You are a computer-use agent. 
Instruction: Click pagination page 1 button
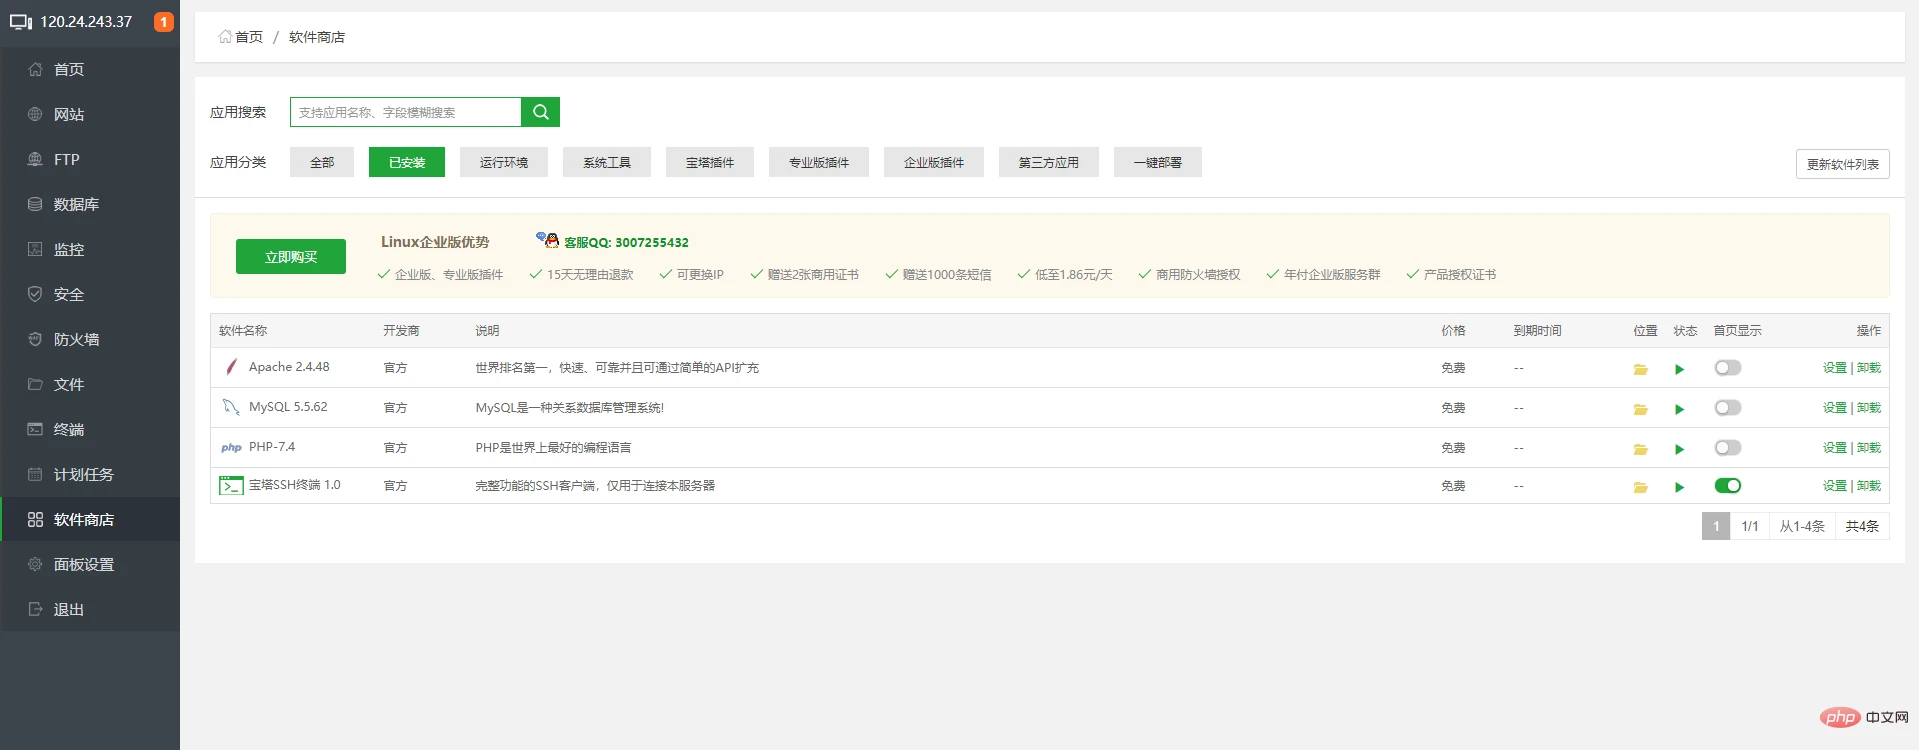click(x=1716, y=526)
